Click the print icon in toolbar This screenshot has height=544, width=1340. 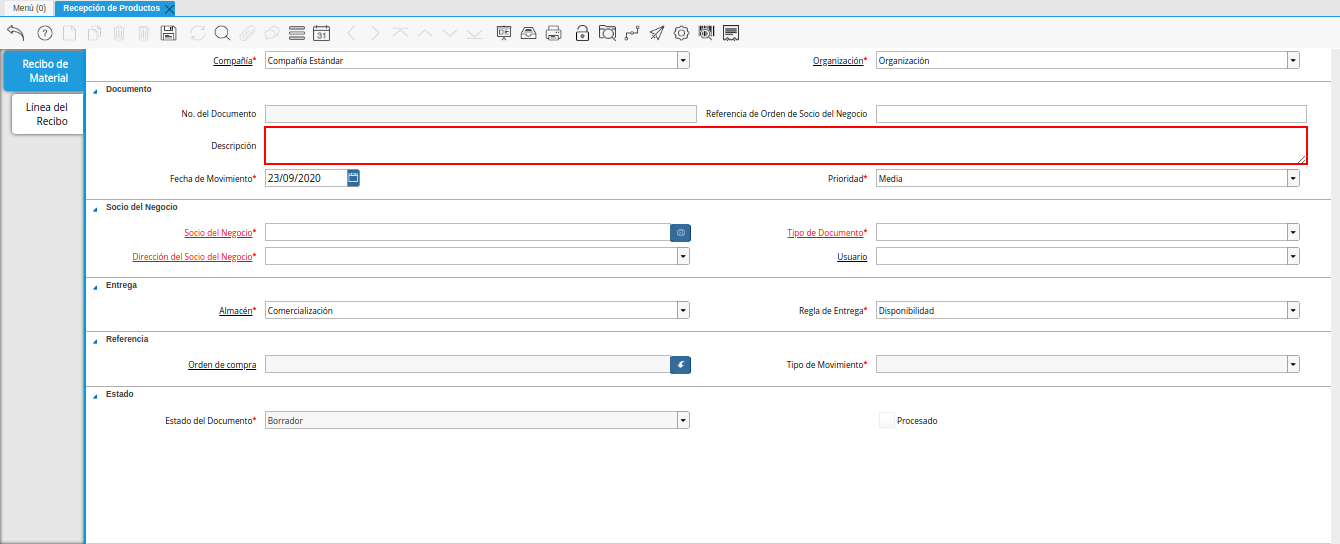click(553, 33)
